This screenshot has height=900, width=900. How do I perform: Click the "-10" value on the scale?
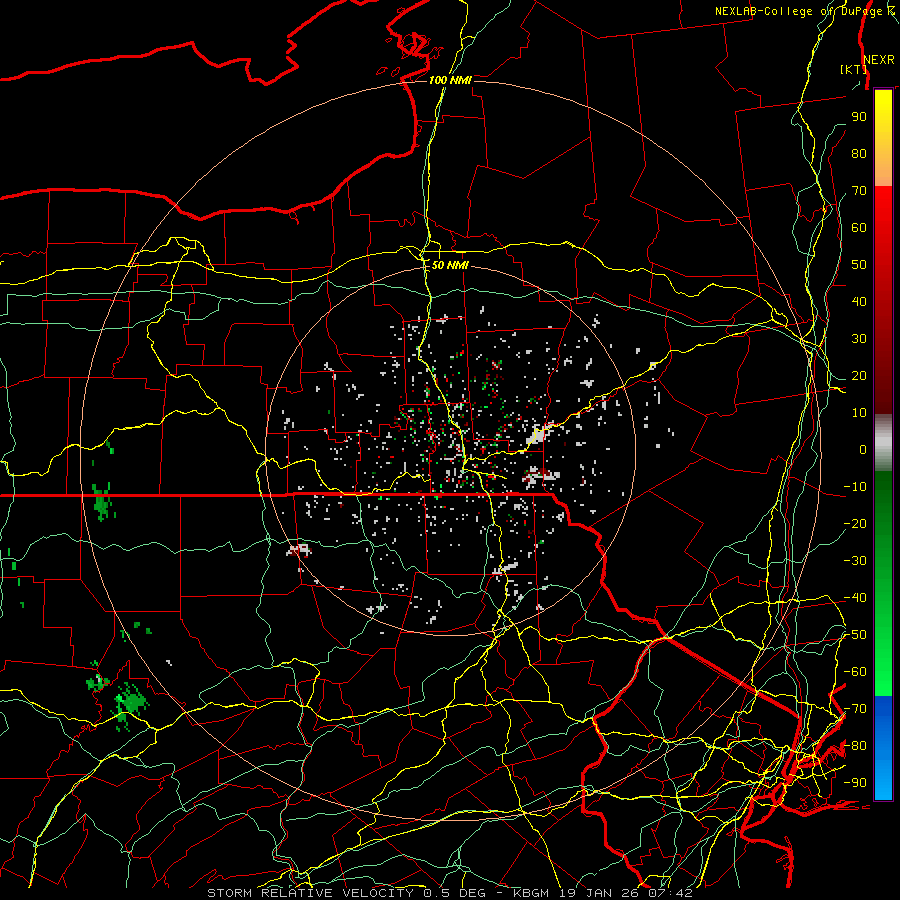(x=855, y=487)
